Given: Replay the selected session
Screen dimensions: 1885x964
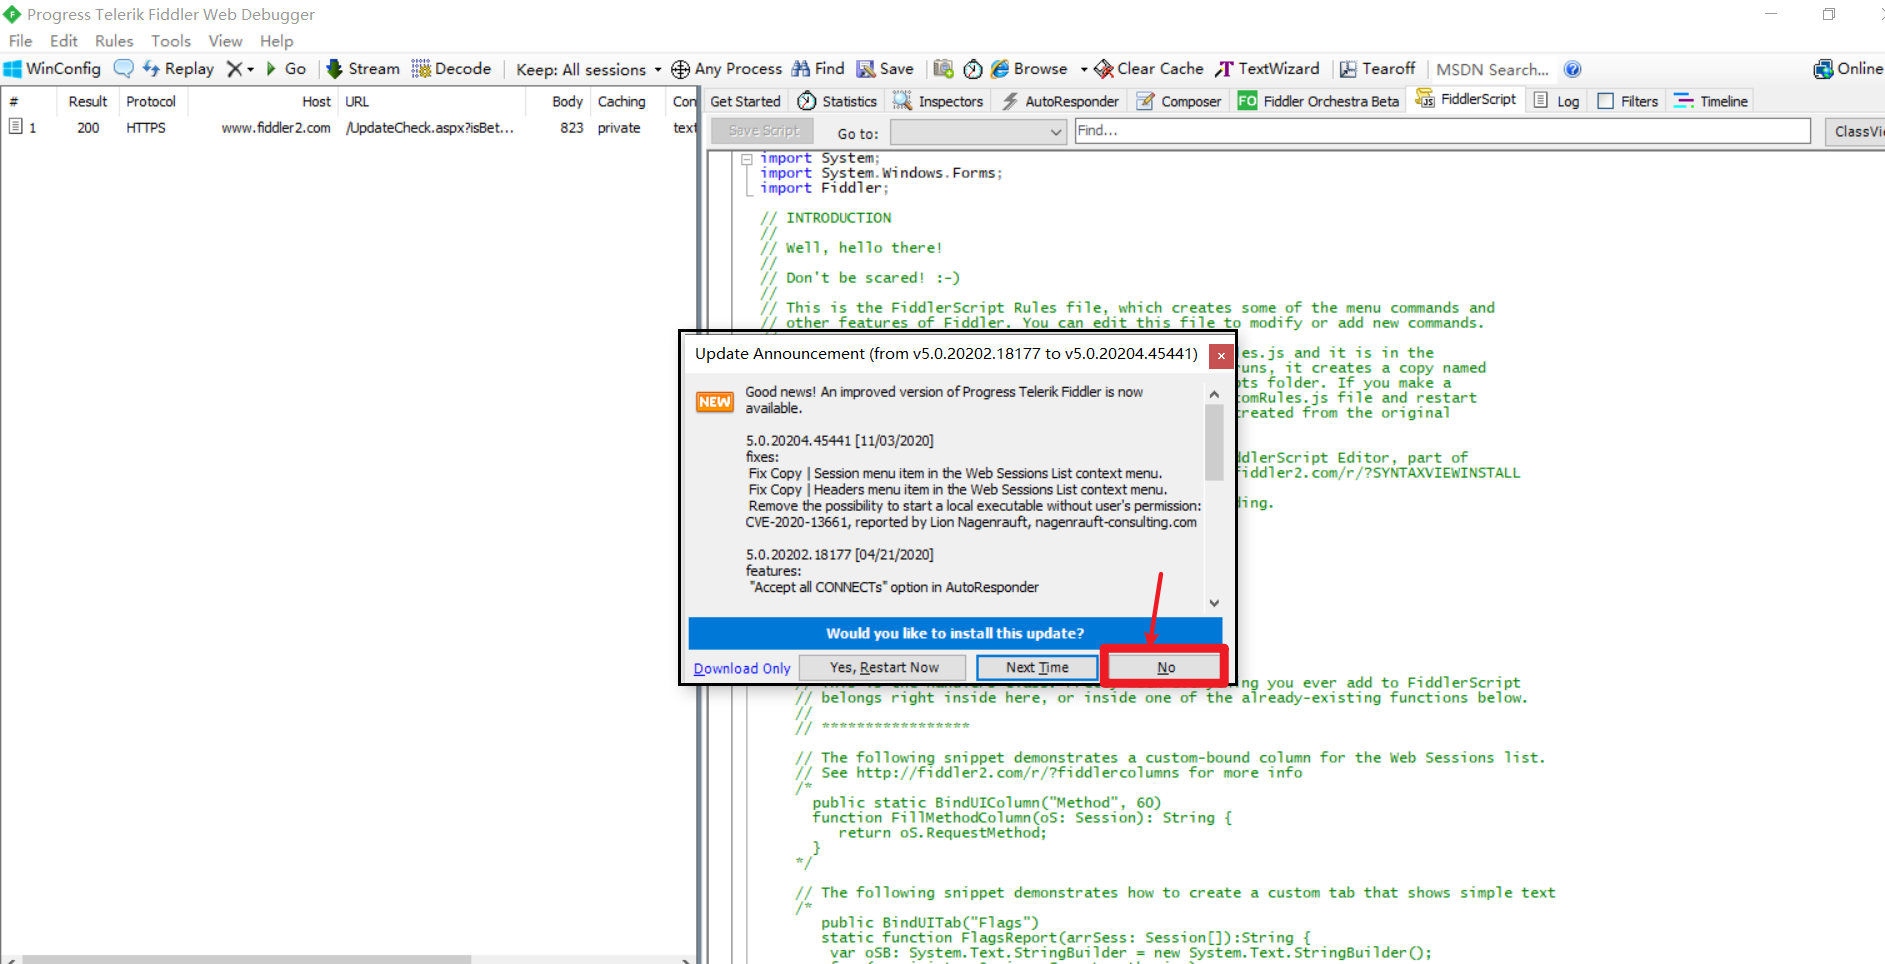Looking at the screenshot, I should point(178,69).
